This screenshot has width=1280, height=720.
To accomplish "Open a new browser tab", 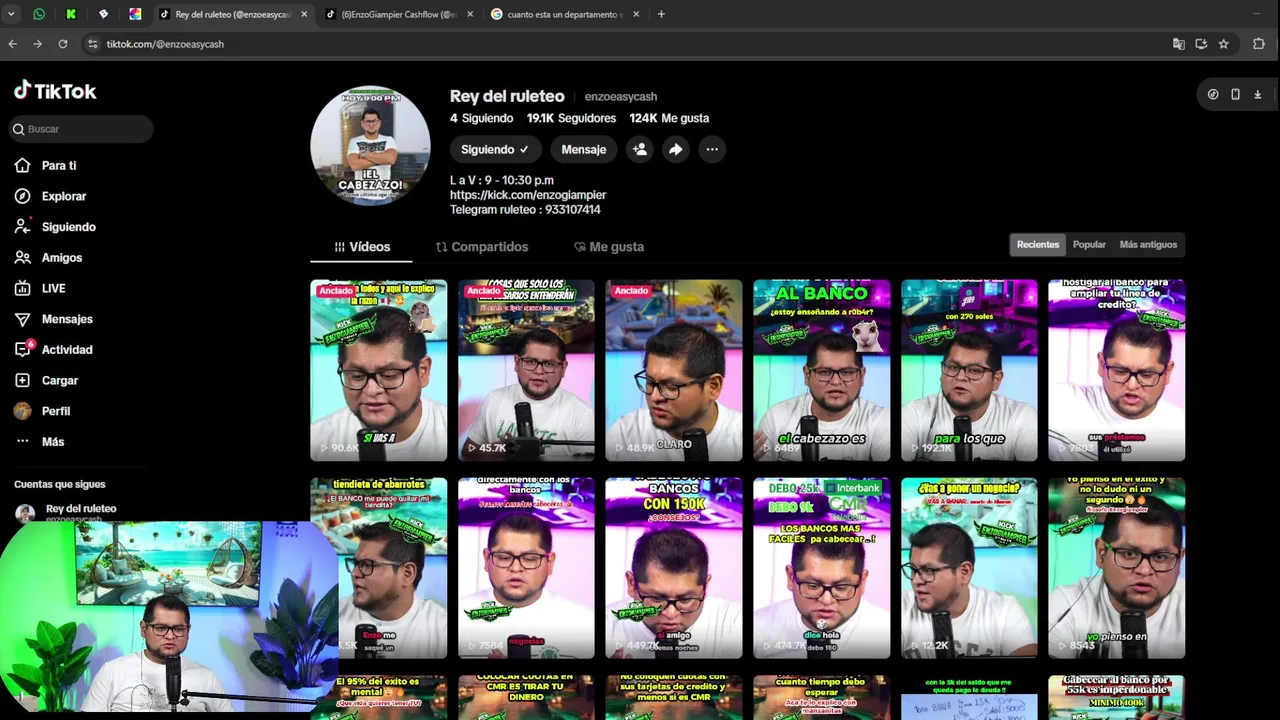I will (661, 14).
